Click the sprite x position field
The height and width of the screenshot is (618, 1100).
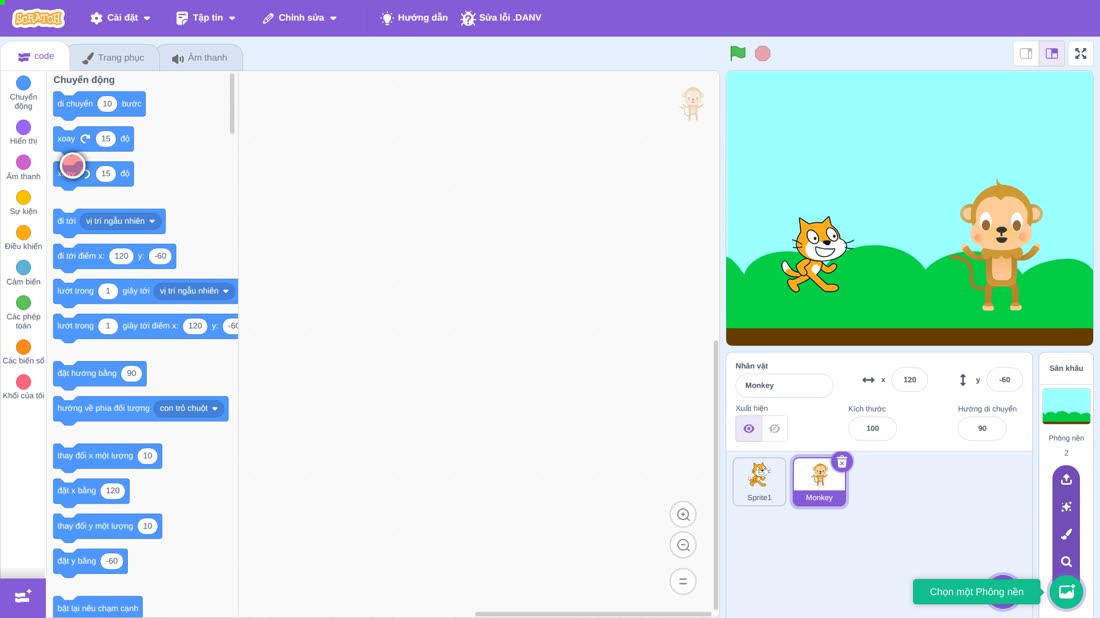point(909,379)
